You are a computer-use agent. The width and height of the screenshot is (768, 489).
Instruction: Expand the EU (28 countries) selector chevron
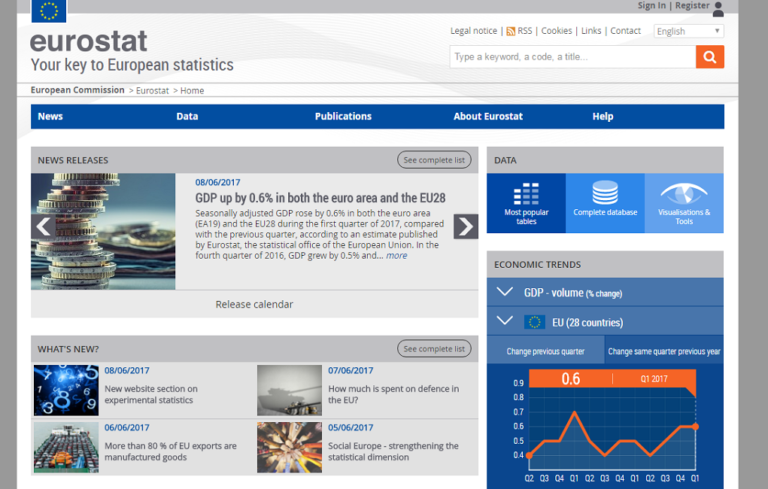[x=504, y=321]
